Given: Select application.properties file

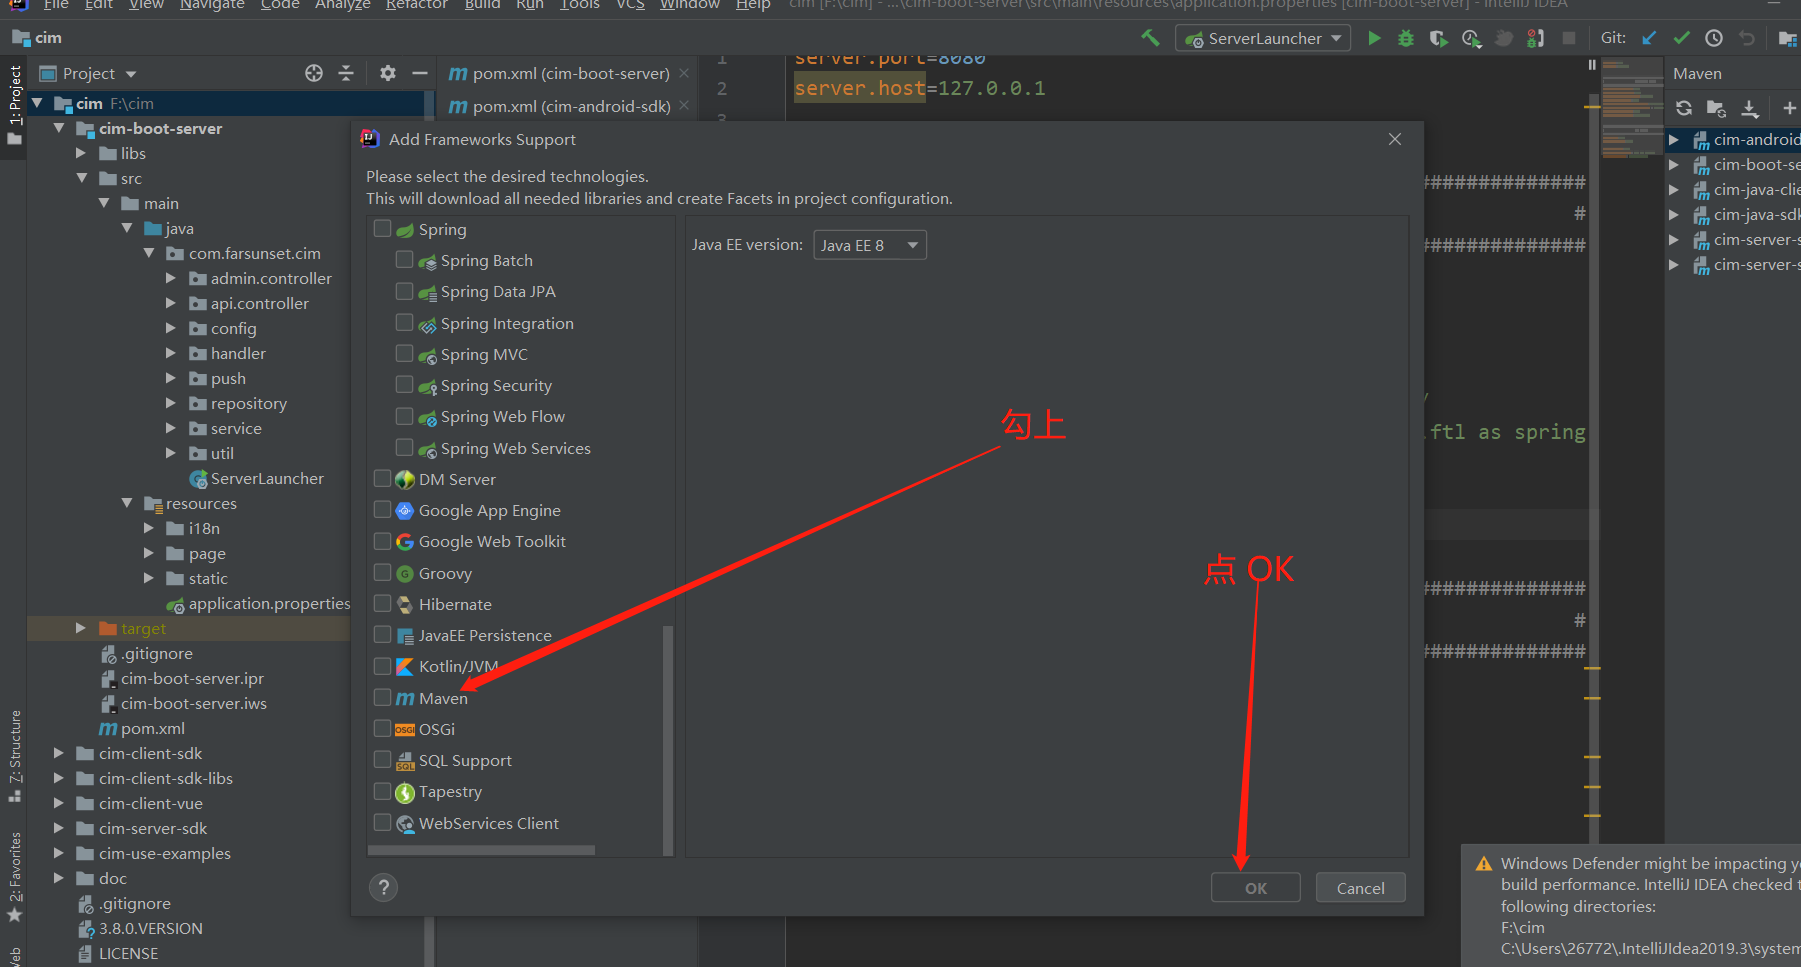Looking at the screenshot, I should coord(269,604).
